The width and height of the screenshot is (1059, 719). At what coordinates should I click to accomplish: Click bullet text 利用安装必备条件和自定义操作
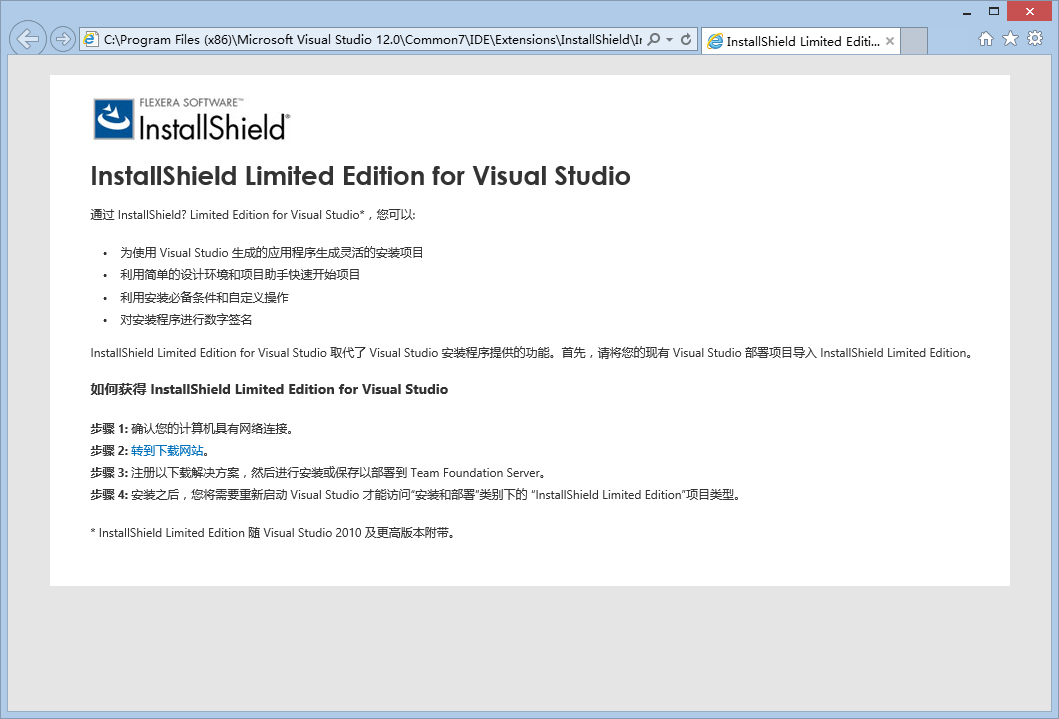204,297
